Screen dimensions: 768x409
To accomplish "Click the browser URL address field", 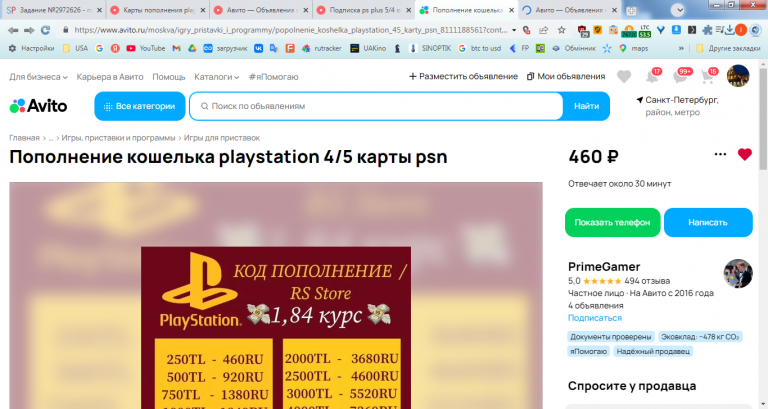I will [x=290, y=30].
